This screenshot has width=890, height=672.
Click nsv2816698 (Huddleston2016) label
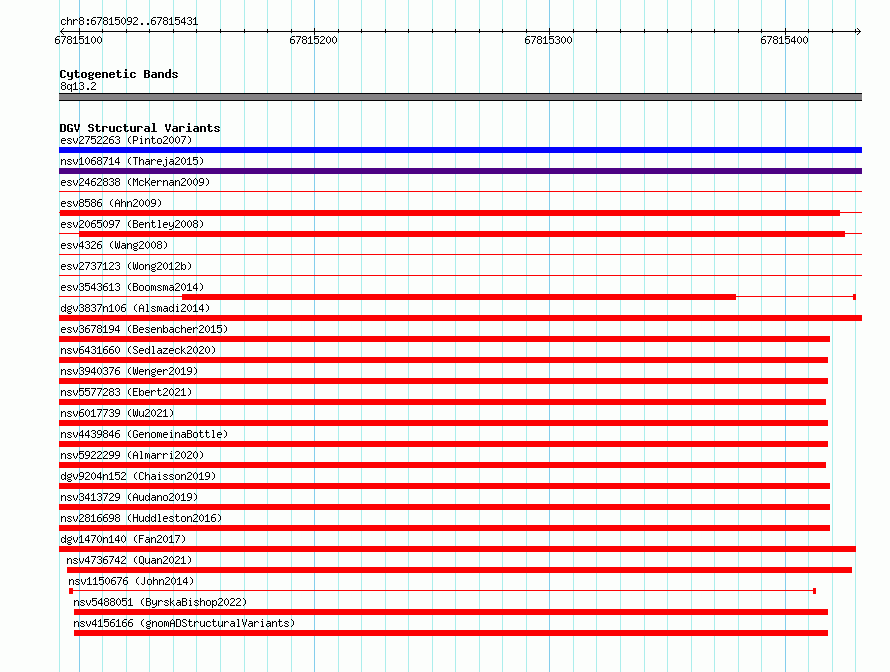click(x=141, y=518)
